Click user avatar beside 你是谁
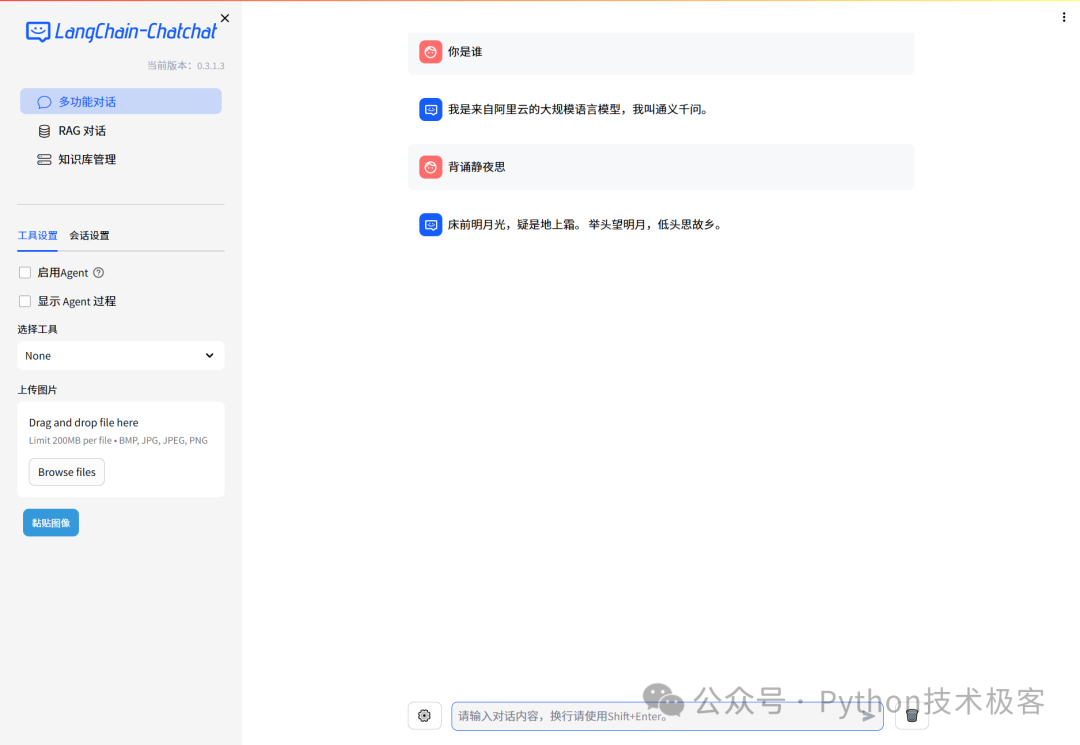Screen dimensions: 1080x745 (430, 52)
